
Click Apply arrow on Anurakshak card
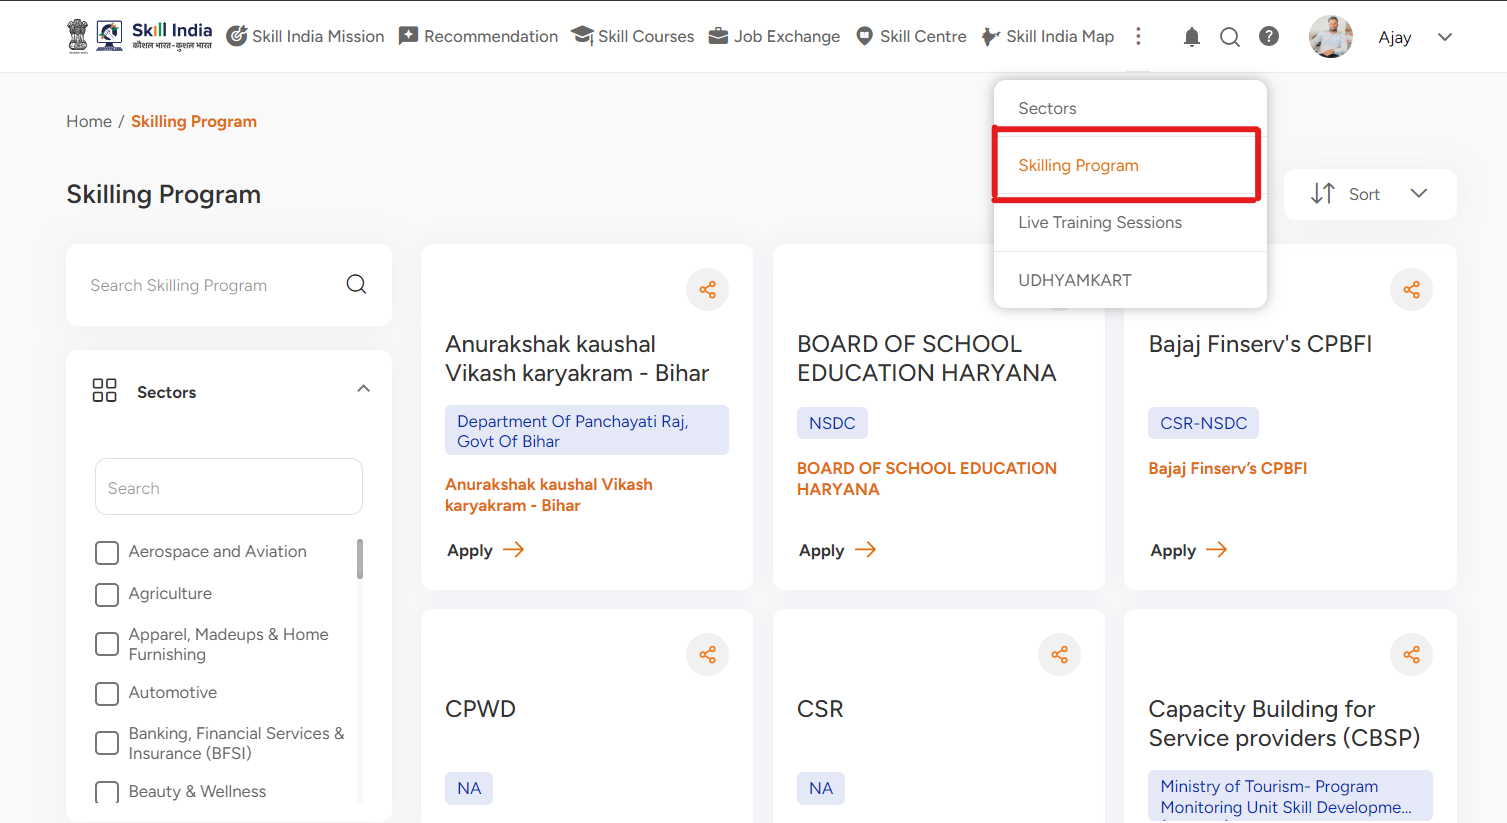514,550
